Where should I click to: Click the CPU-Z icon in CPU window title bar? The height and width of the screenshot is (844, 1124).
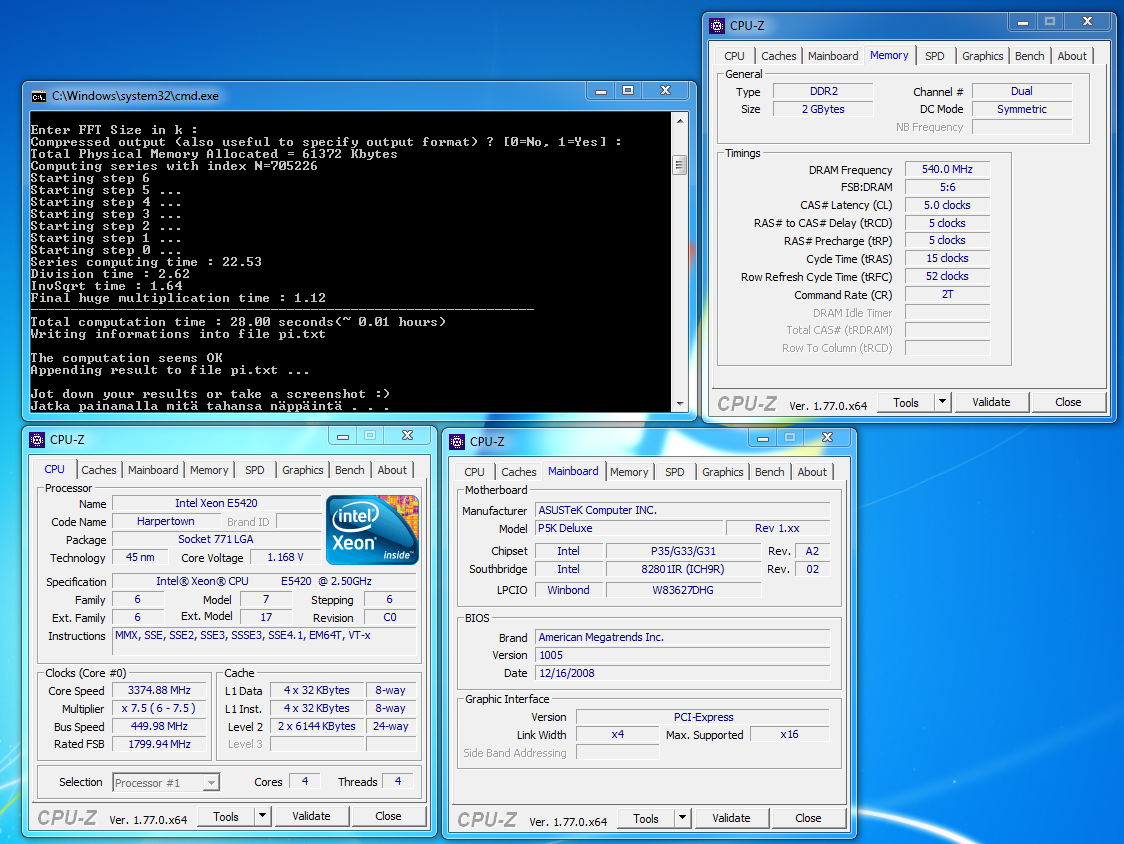pyautogui.click(x=37, y=440)
